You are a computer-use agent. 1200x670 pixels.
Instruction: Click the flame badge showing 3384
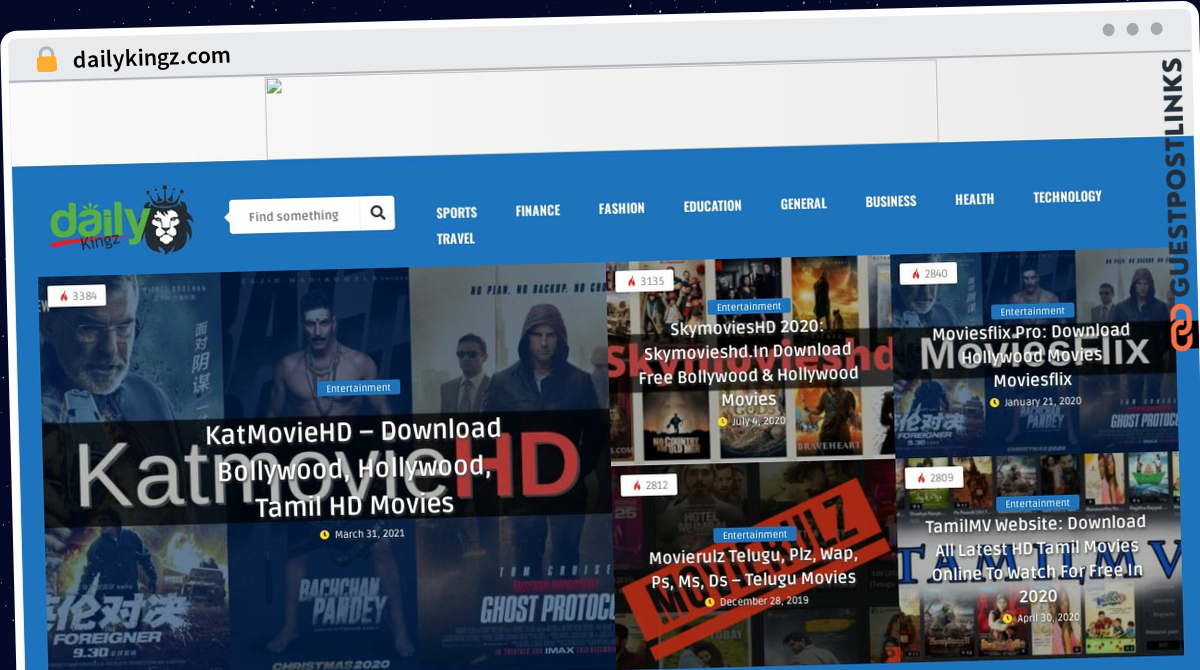pyautogui.click(x=77, y=296)
